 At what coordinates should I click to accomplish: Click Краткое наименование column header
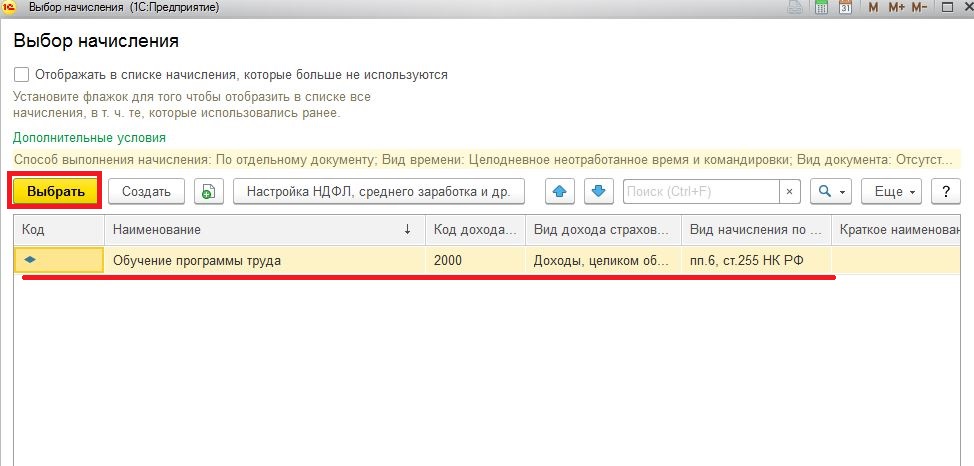point(896,229)
